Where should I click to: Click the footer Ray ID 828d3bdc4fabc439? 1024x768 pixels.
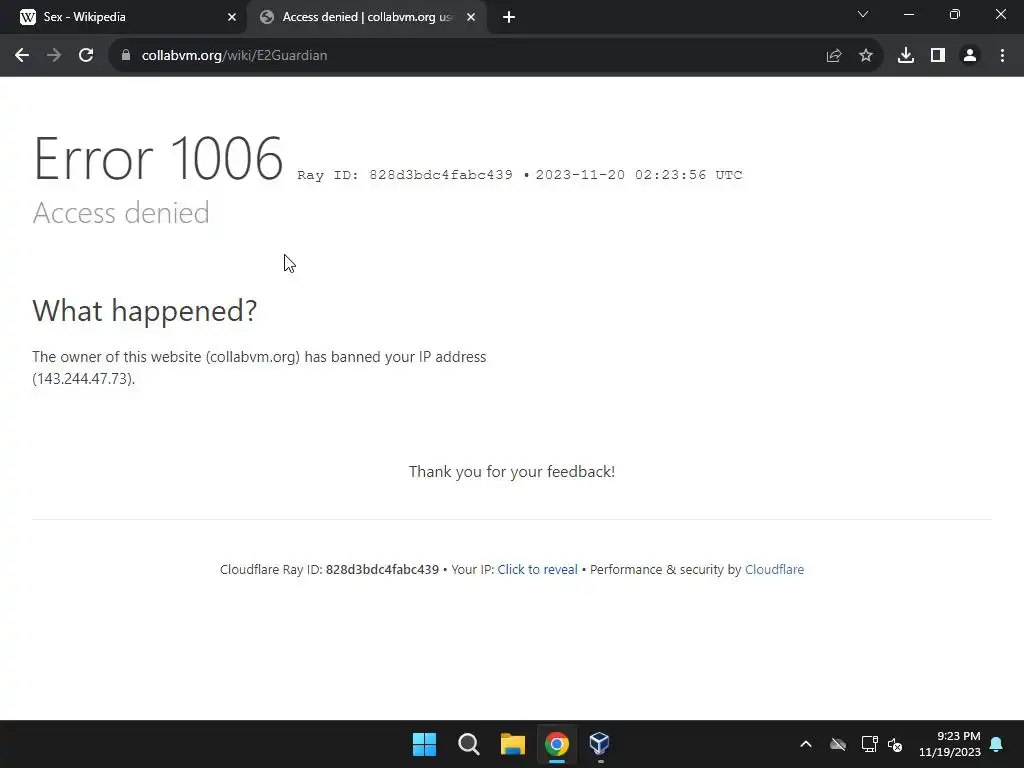[382, 569]
